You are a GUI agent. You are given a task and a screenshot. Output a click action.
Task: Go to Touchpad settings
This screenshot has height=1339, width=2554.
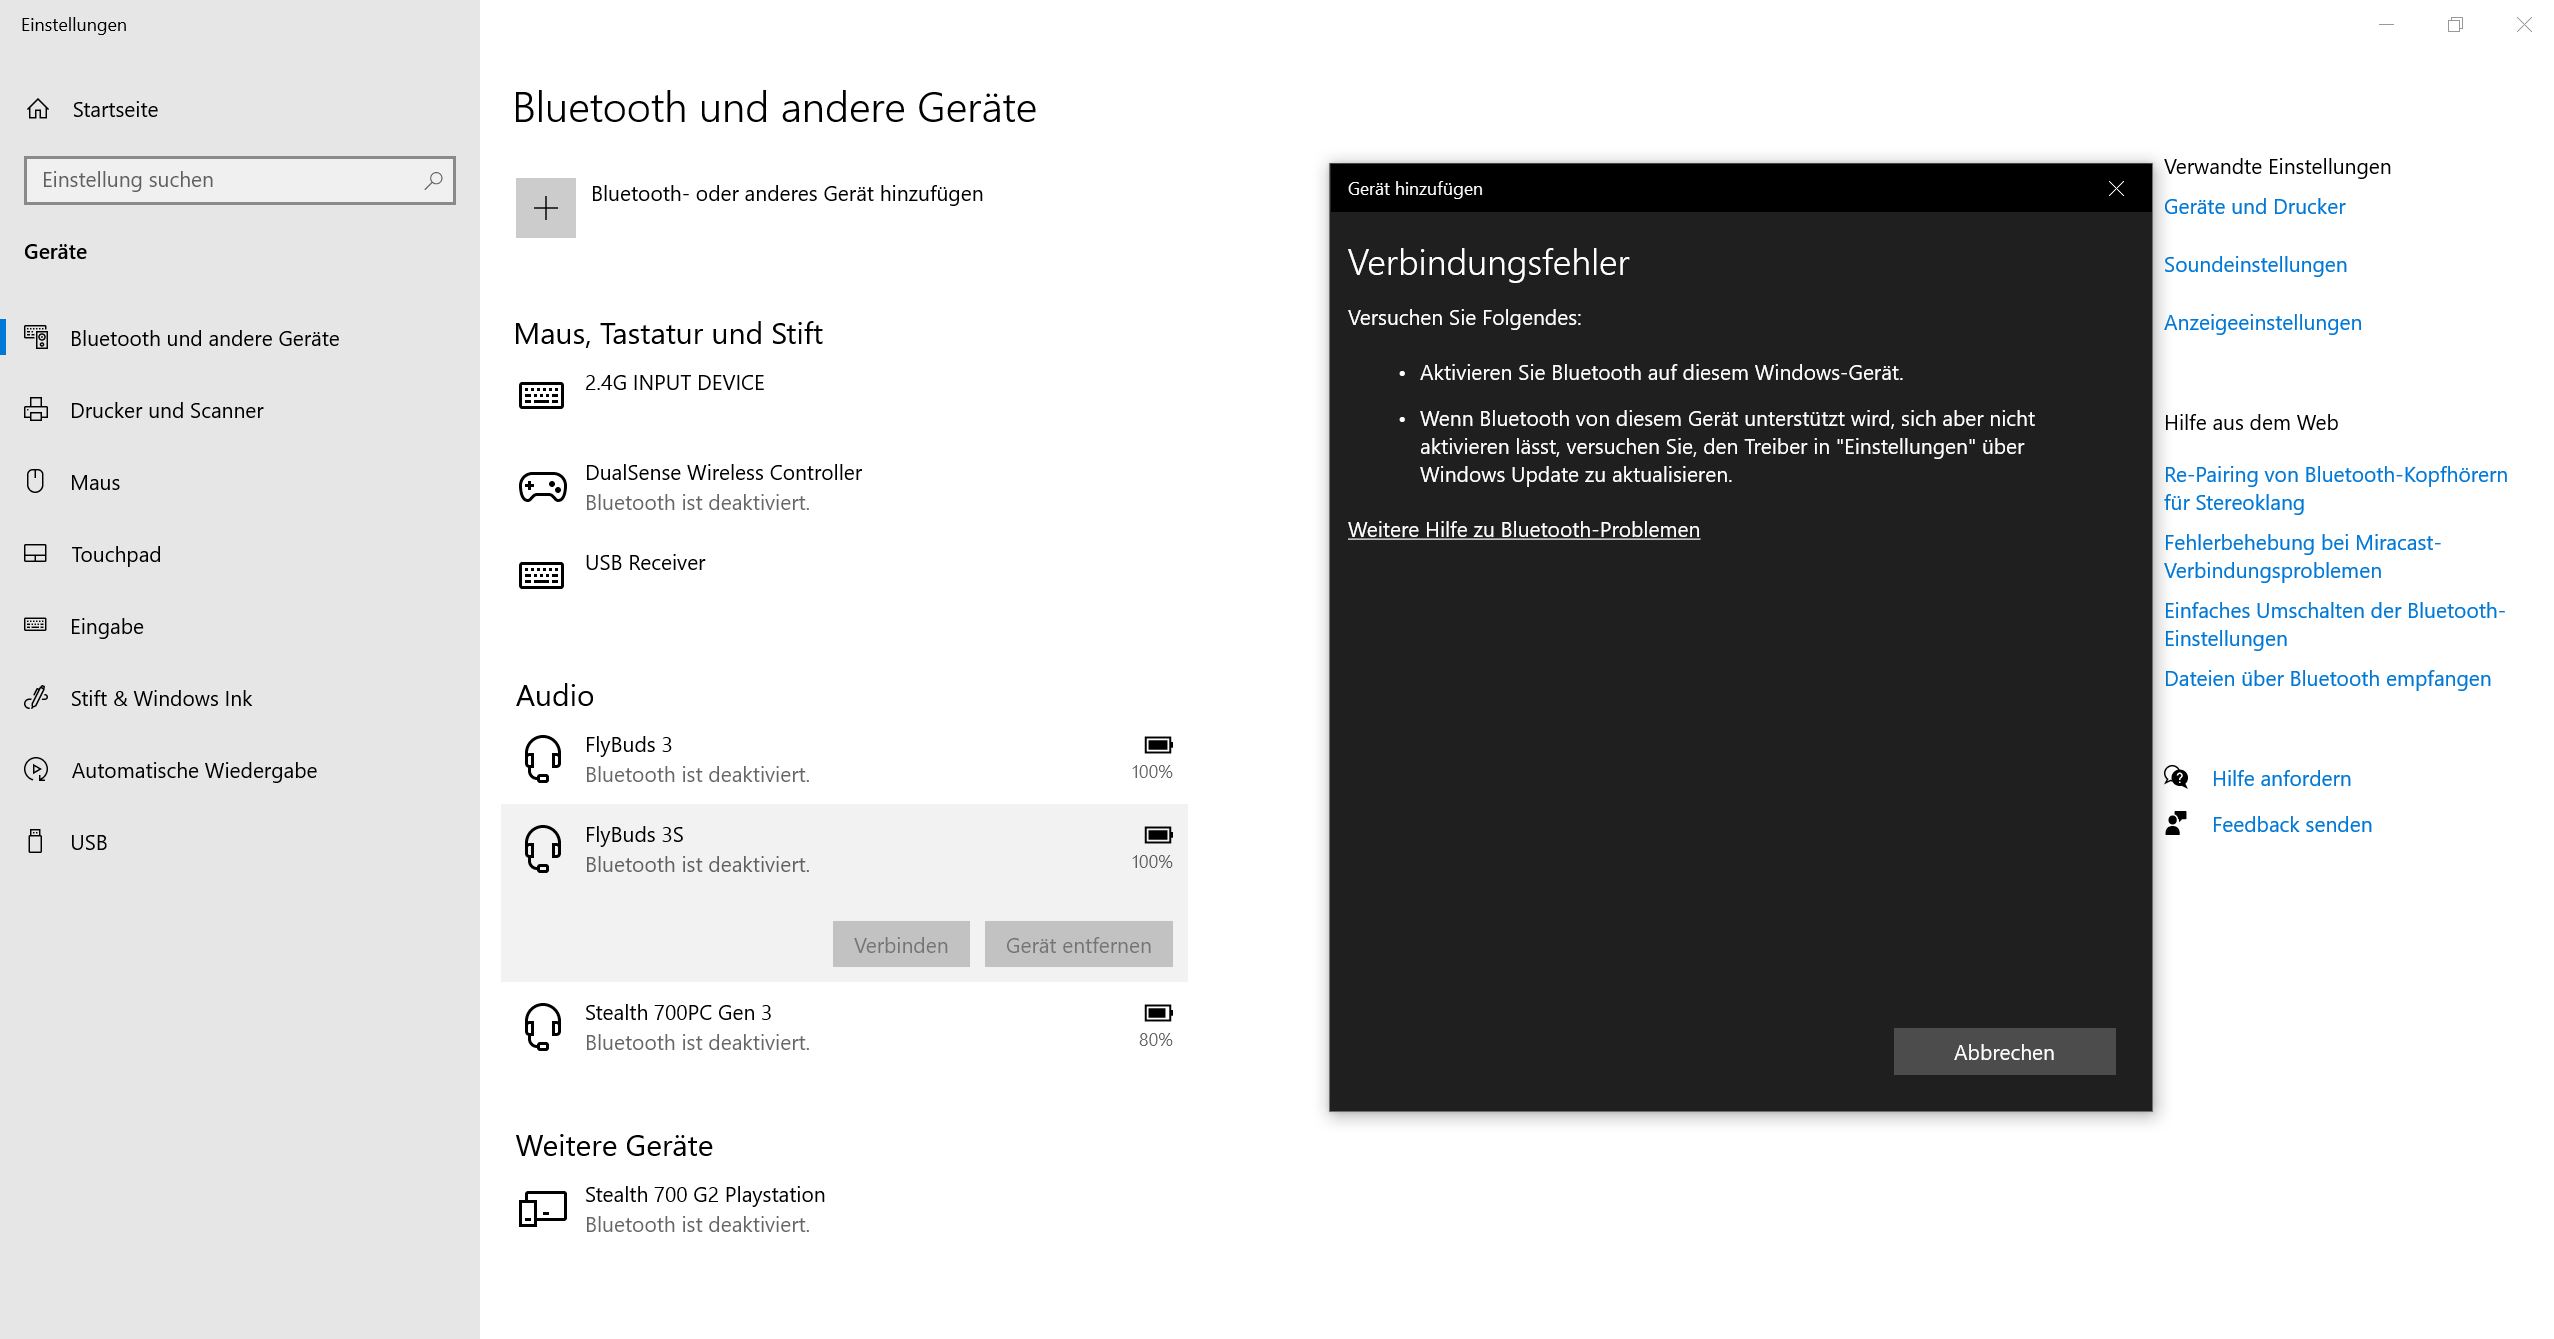tap(115, 554)
